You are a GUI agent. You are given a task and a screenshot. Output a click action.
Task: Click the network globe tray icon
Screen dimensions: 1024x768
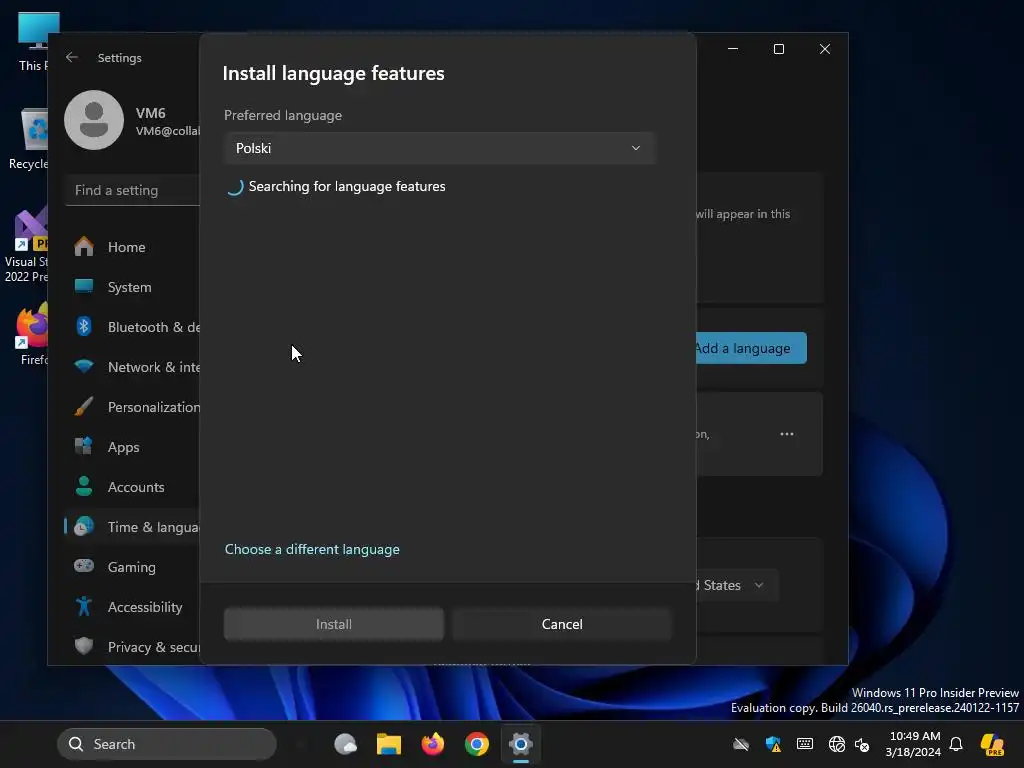click(837, 744)
